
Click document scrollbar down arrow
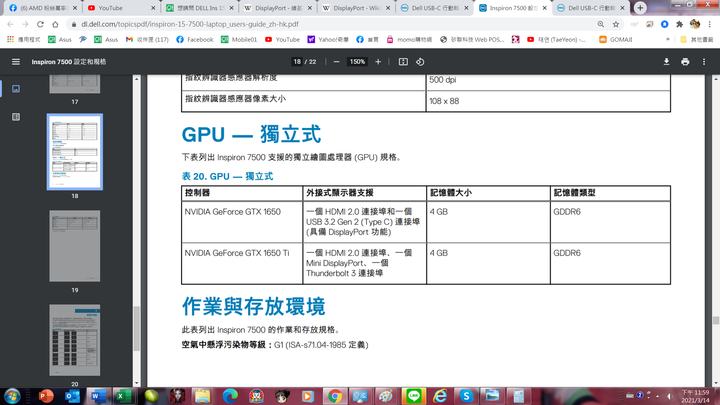pos(716,383)
